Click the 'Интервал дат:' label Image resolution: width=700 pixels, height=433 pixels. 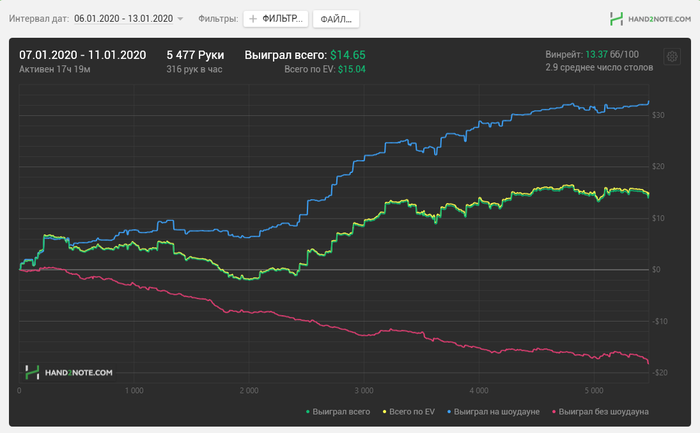[39, 19]
